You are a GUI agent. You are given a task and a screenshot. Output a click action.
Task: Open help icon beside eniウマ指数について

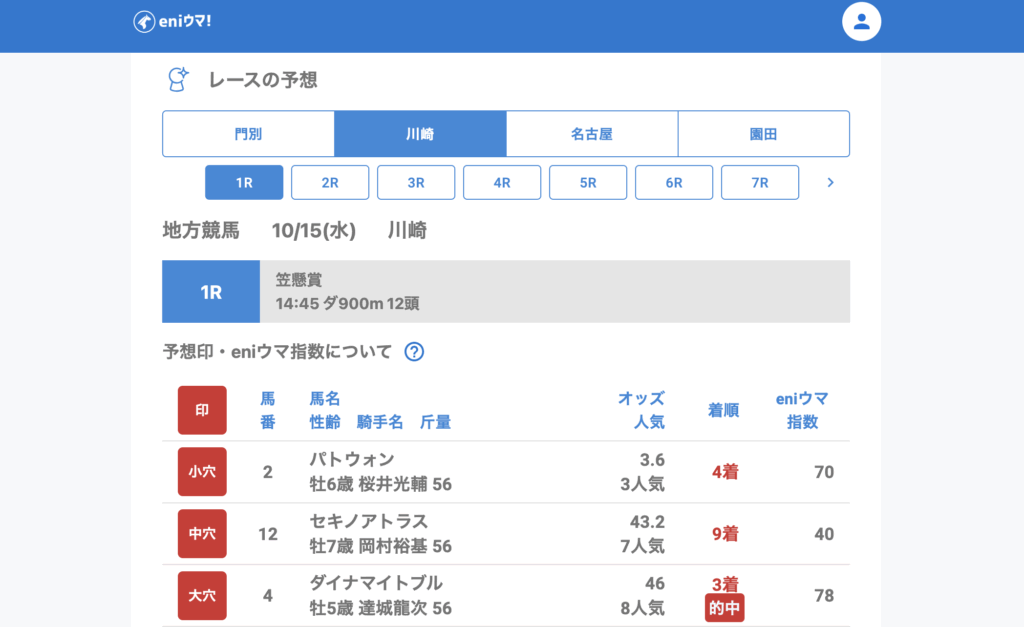414,352
